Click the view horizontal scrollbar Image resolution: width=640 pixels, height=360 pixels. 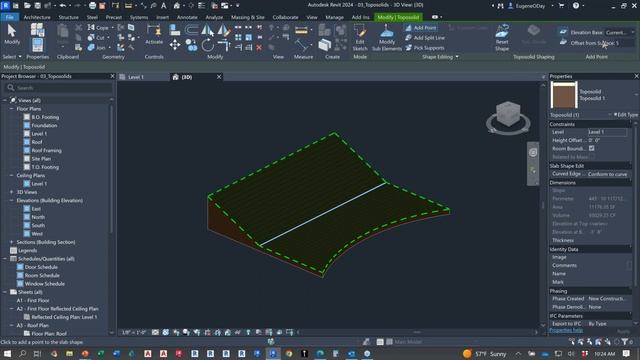pos(416,332)
